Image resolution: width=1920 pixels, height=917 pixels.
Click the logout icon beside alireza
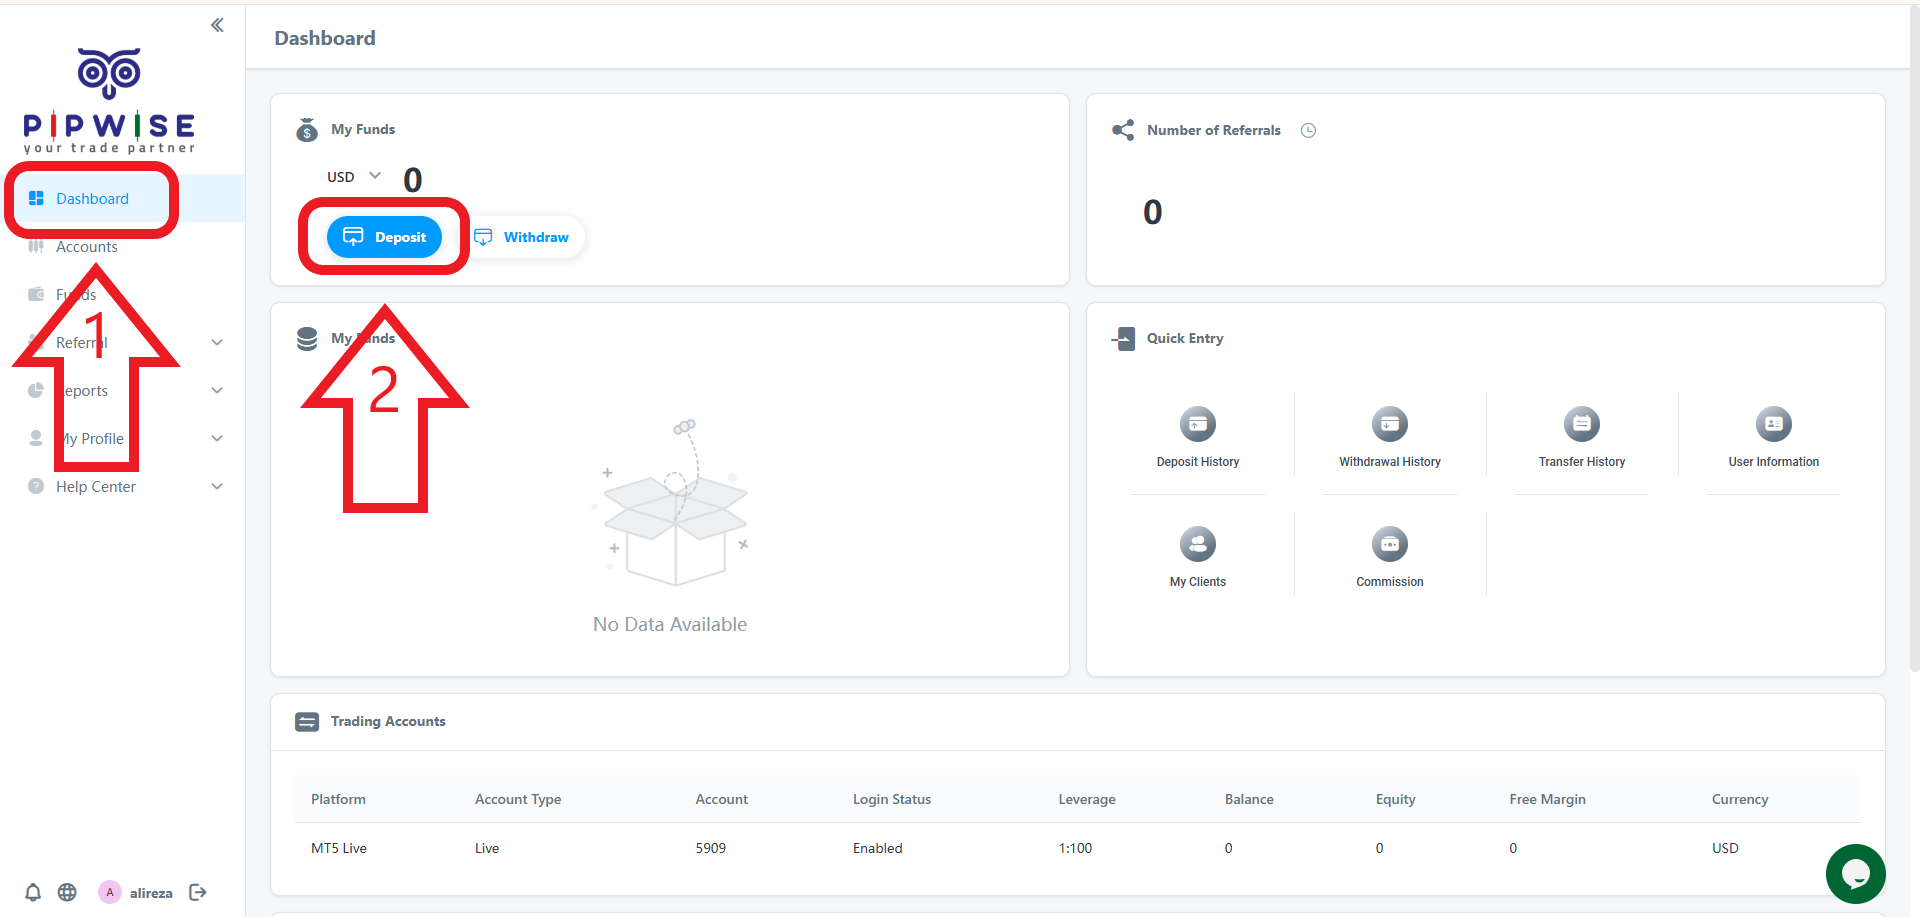198,892
